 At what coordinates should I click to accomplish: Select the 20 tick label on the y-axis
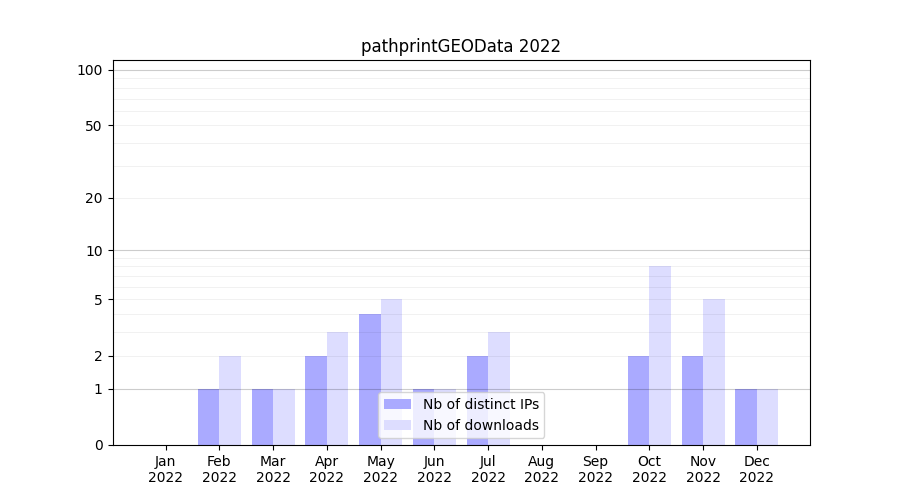click(94, 198)
